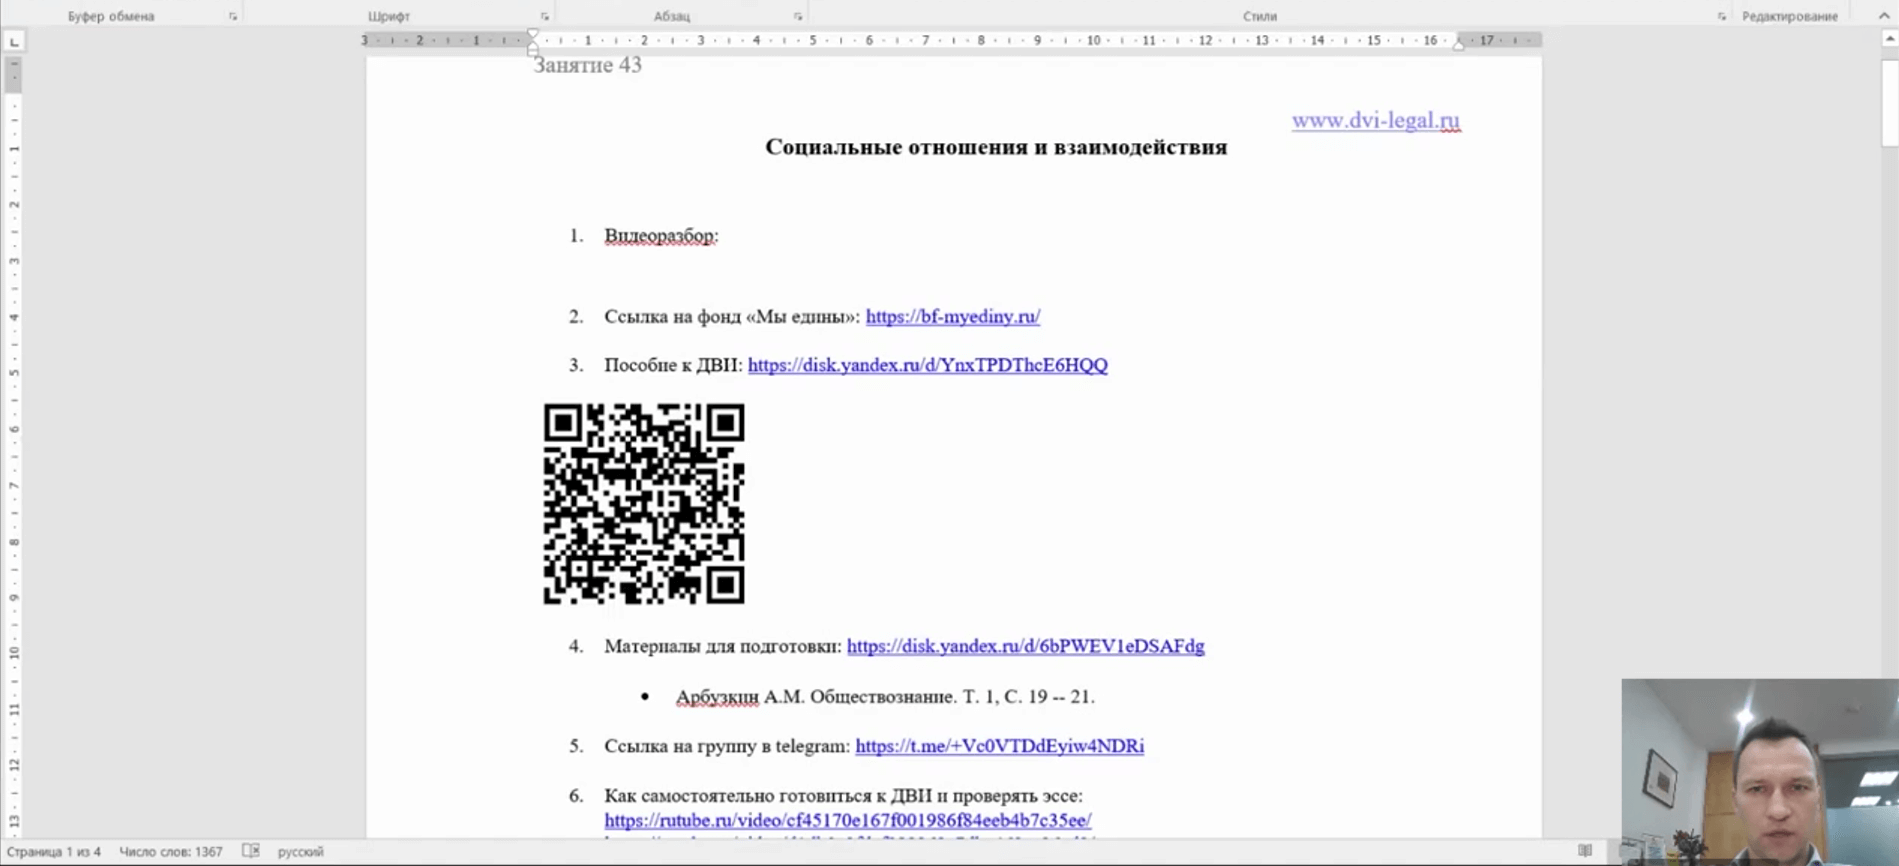Select the QR code image
The height and width of the screenshot is (866, 1899).
coord(644,504)
